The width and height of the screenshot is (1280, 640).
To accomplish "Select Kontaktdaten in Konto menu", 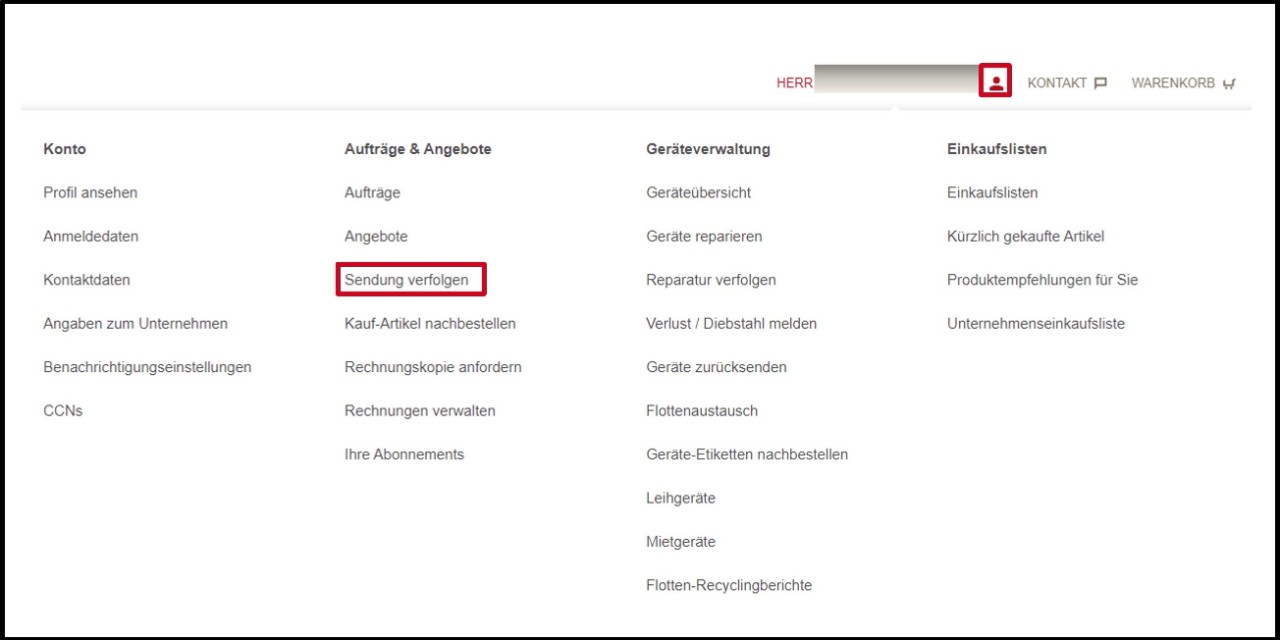I will [x=87, y=280].
